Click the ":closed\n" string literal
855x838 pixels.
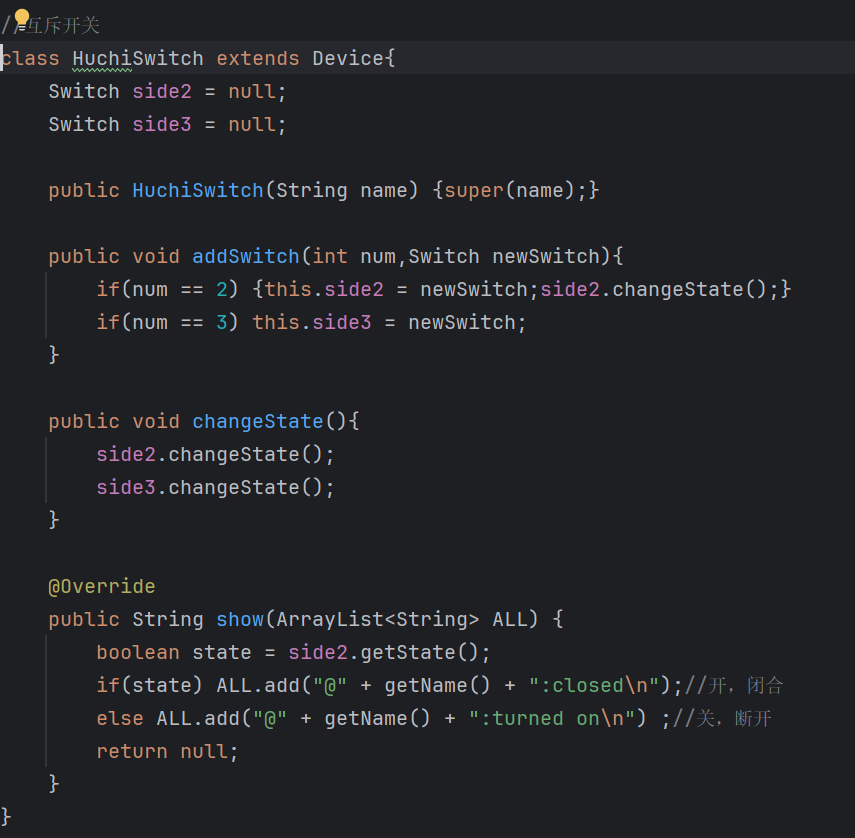tap(594, 685)
